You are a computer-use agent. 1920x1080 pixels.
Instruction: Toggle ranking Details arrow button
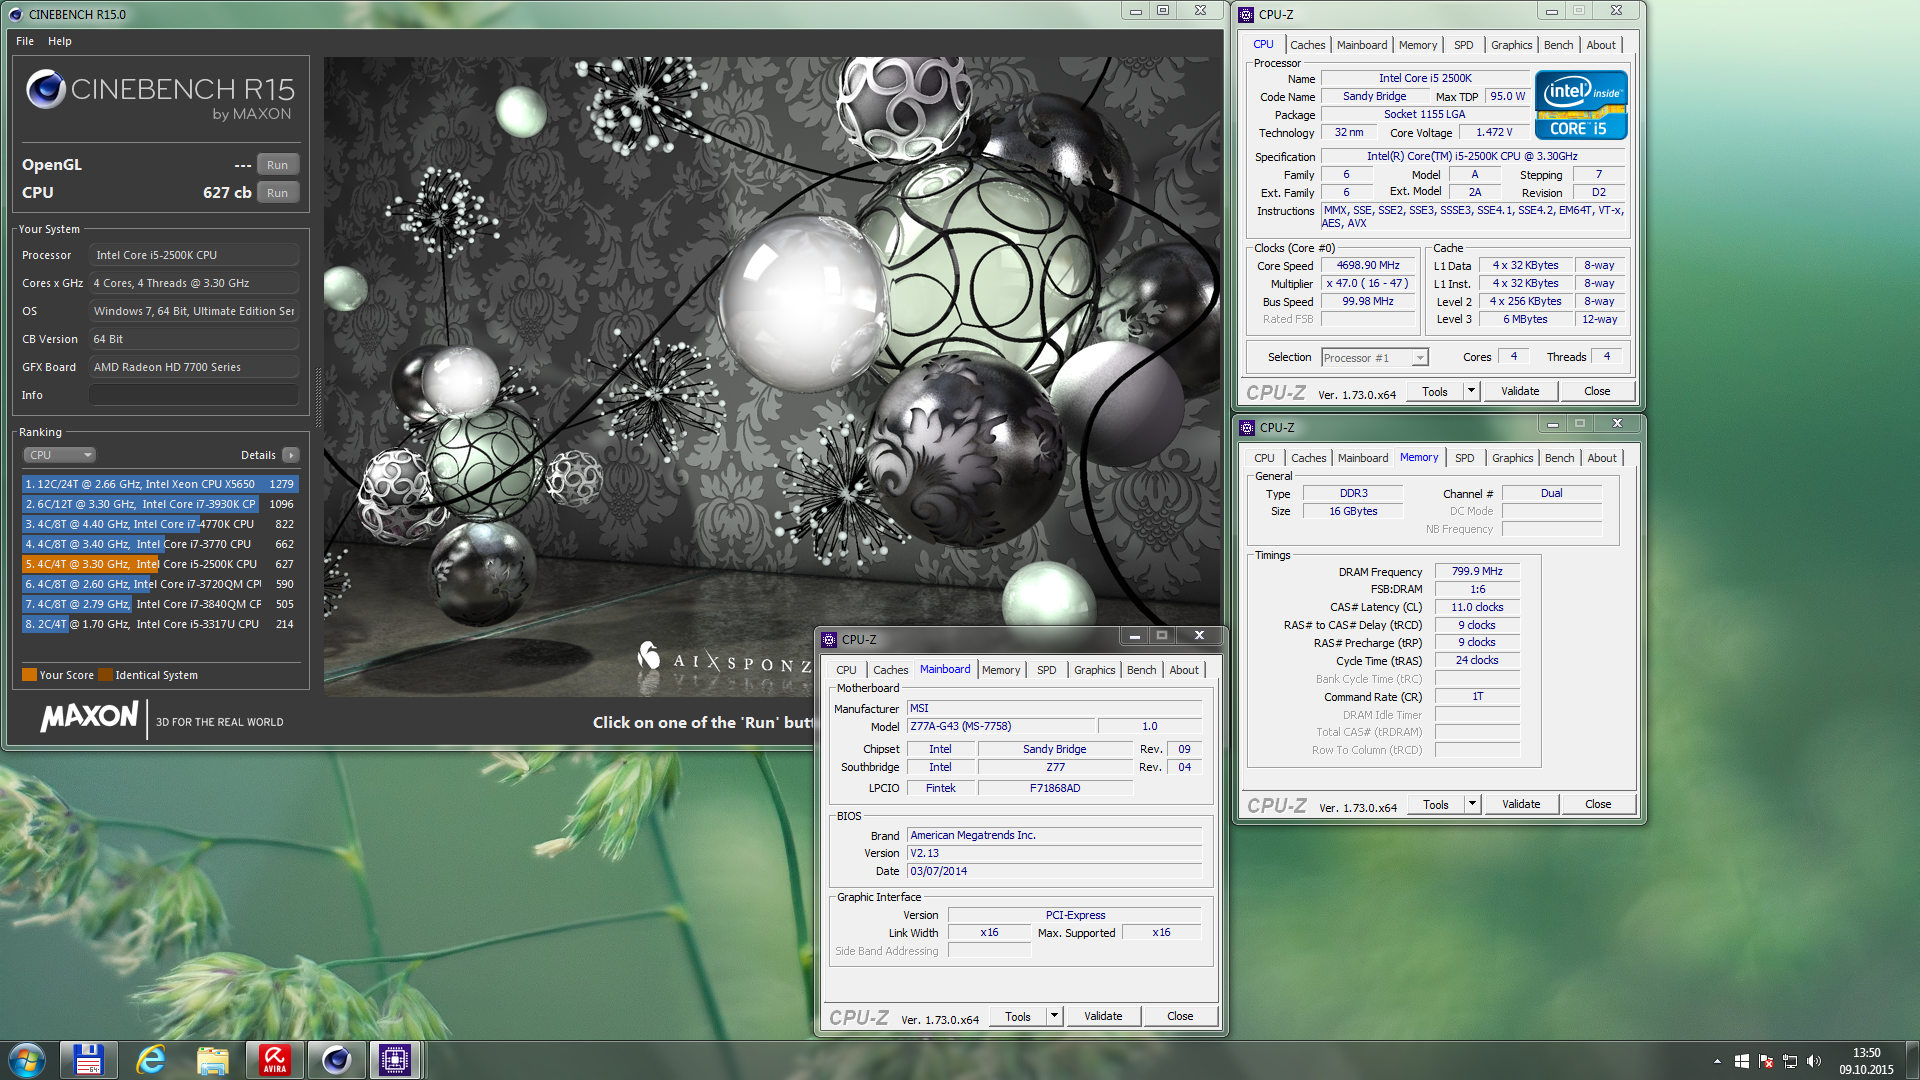pos(291,455)
